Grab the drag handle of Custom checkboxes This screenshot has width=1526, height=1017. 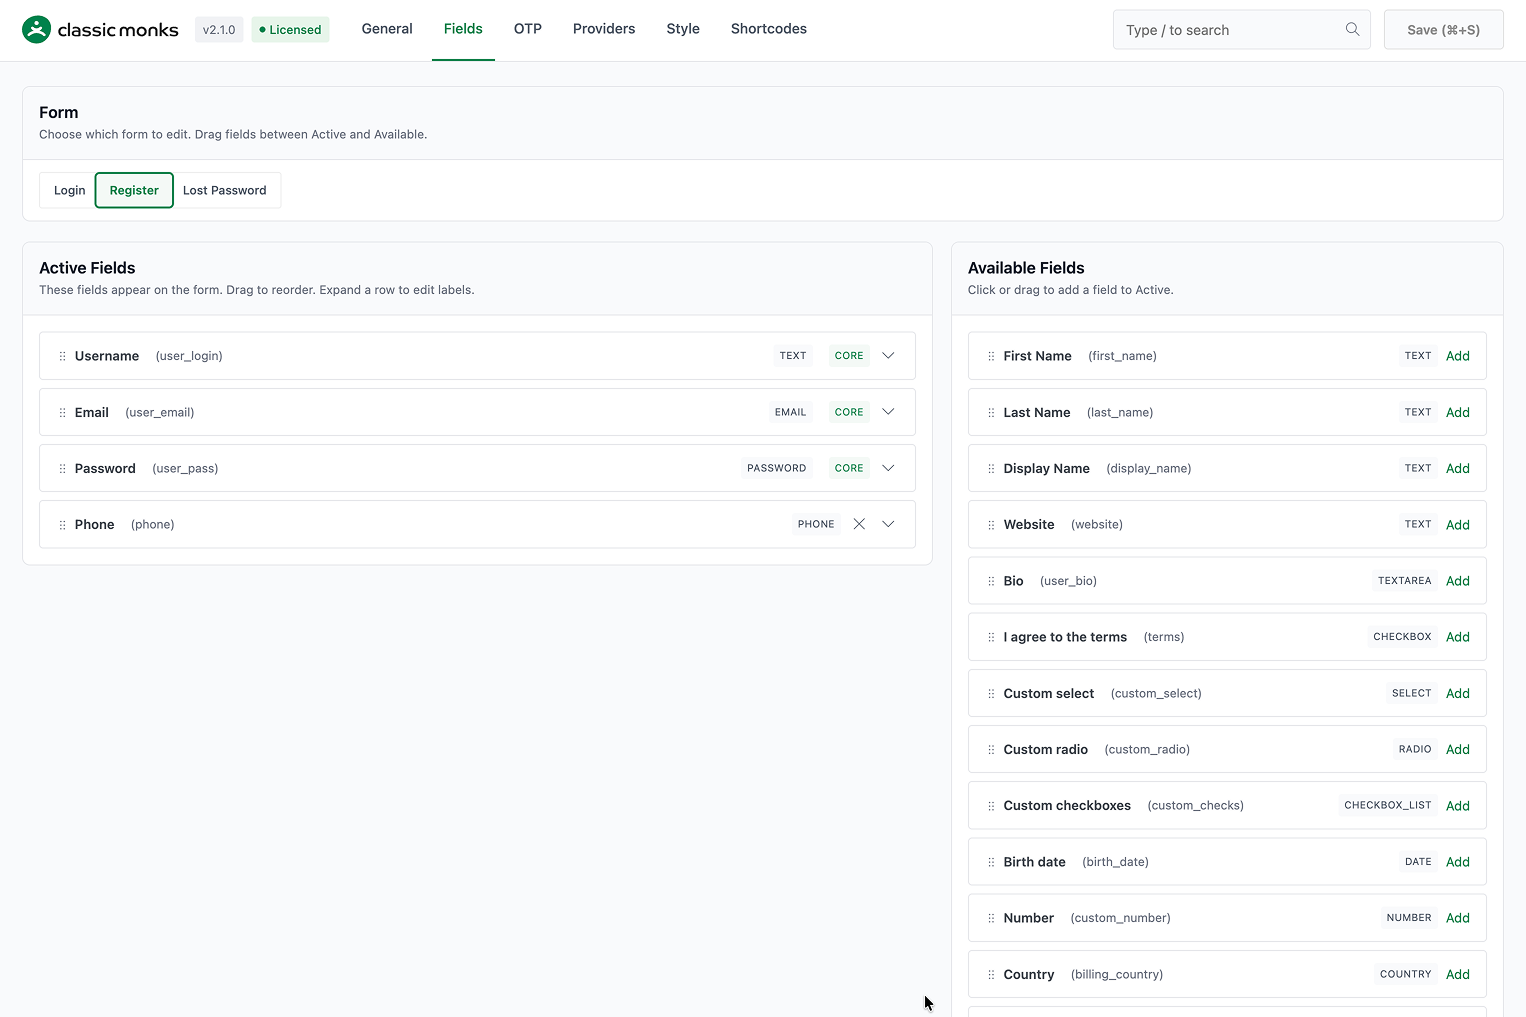[991, 806]
